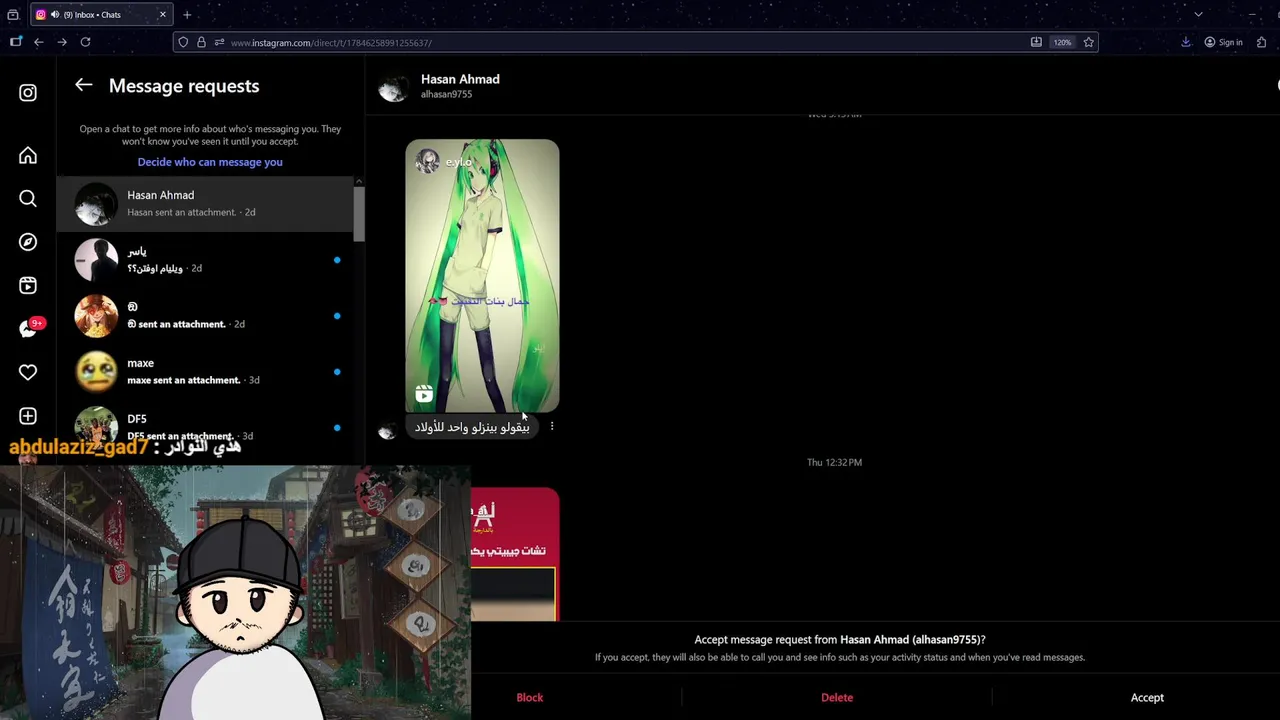1280x720 pixels.
Task: Bookmark this page with the star icon
Action: 1087,42
